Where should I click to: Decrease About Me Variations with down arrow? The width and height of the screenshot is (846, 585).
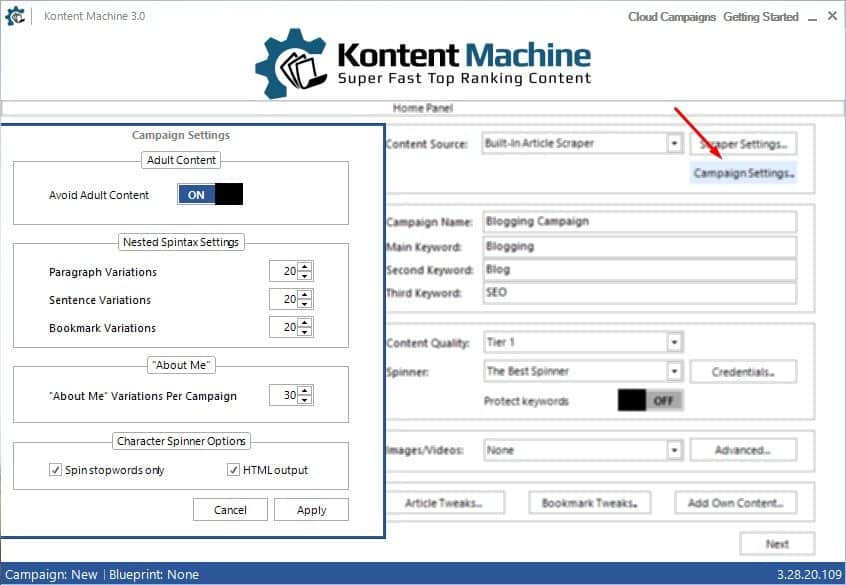click(x=305, y=400)
